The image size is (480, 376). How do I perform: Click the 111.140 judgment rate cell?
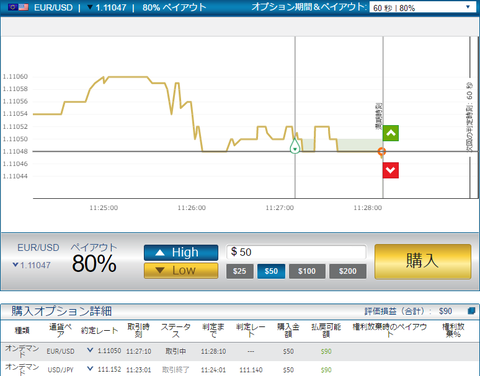[251, 370]
